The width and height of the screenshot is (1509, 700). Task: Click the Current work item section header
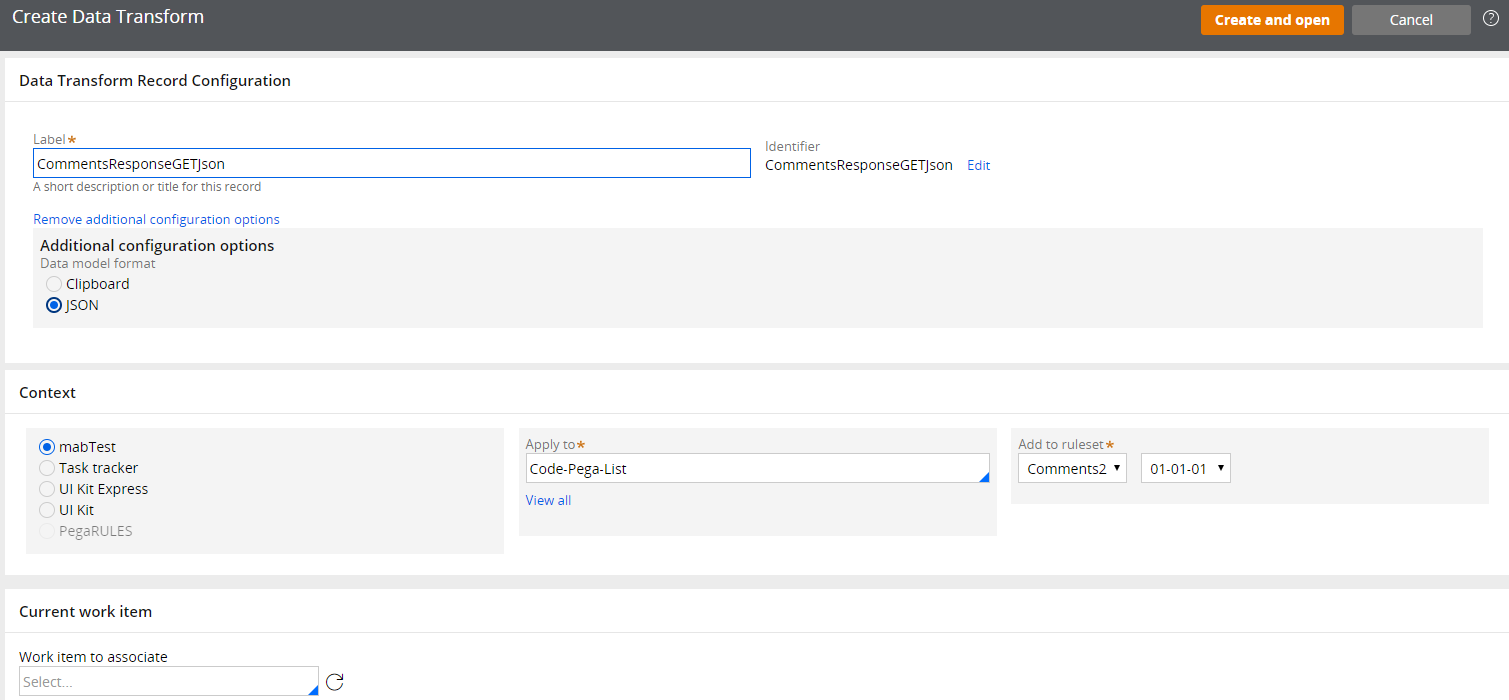click(x=85, y=611)
